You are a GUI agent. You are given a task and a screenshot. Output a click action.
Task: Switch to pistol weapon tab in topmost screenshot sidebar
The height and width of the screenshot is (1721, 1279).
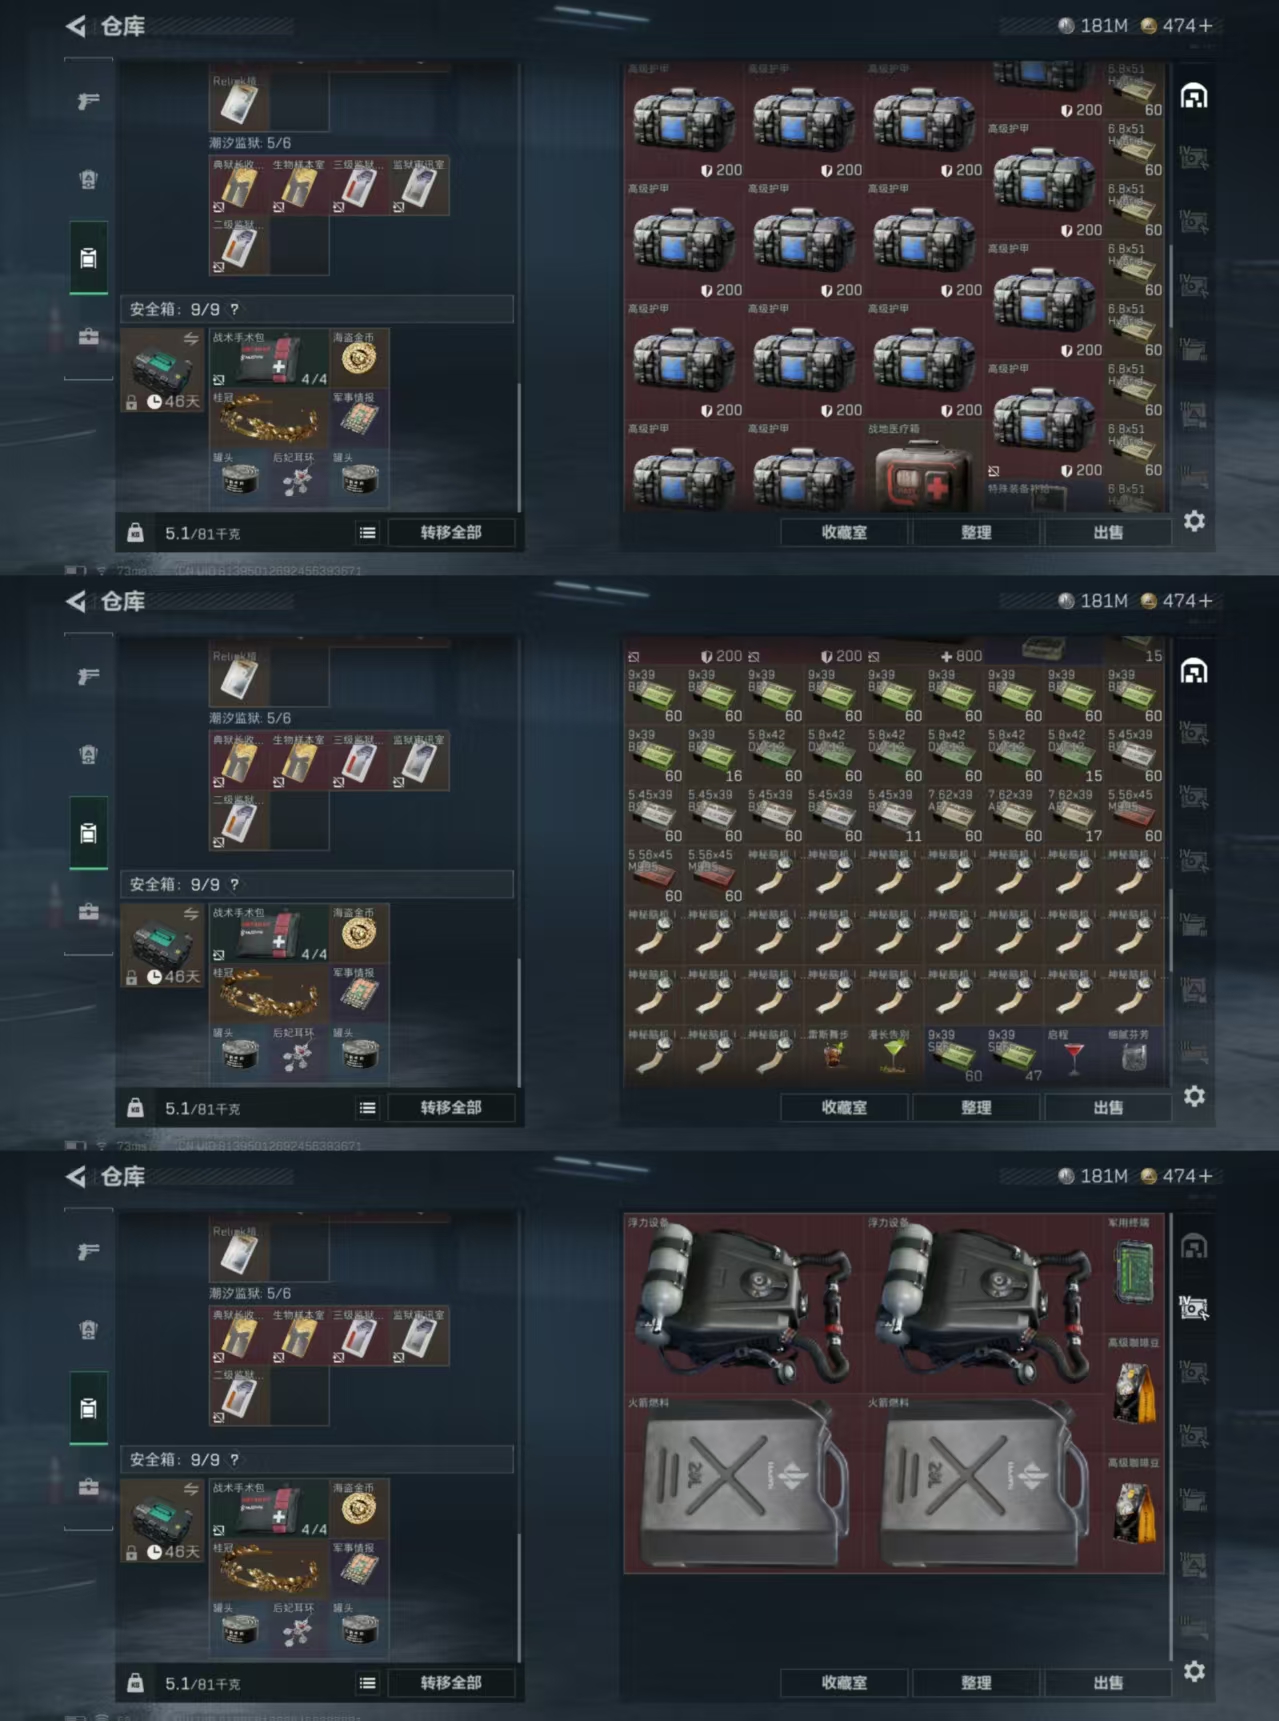click(x=89, y=101)
